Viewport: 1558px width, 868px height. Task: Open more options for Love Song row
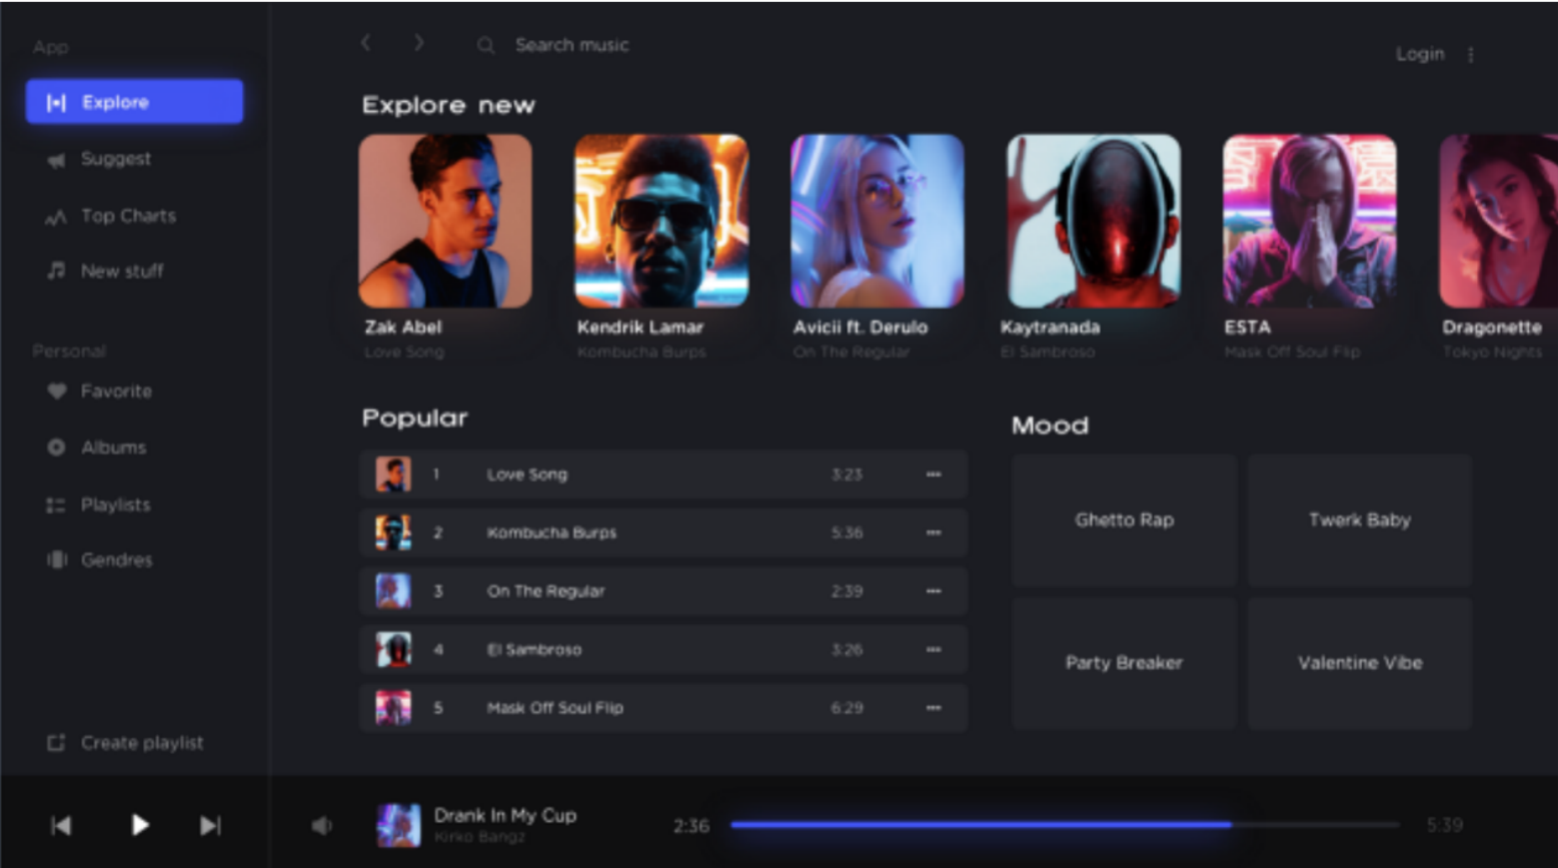point(933,475)
